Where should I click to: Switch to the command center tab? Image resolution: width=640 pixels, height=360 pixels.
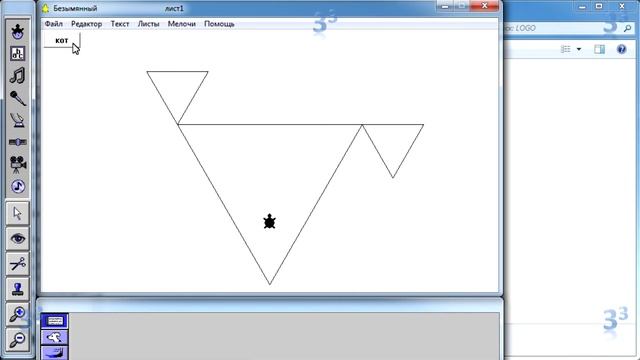click(55, 321)
